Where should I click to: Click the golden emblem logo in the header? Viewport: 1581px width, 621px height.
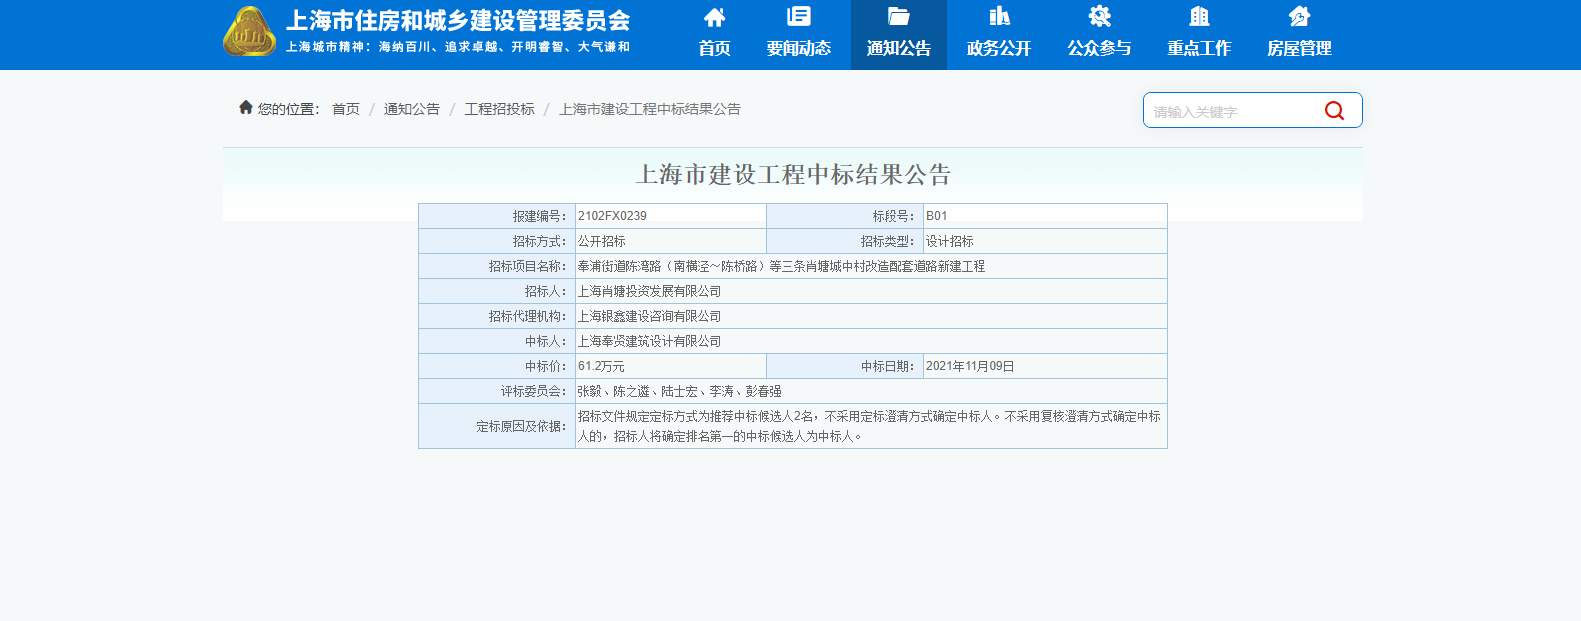pyautogui.click(x=249, y=31)
